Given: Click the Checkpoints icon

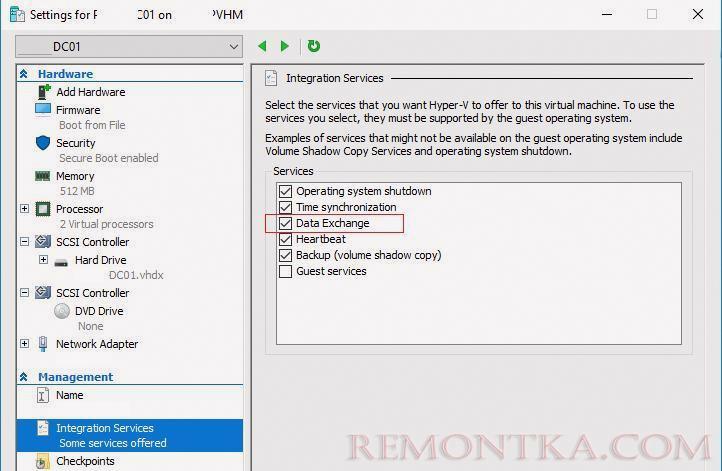Looking at the screenshot, I should [42, 462].
